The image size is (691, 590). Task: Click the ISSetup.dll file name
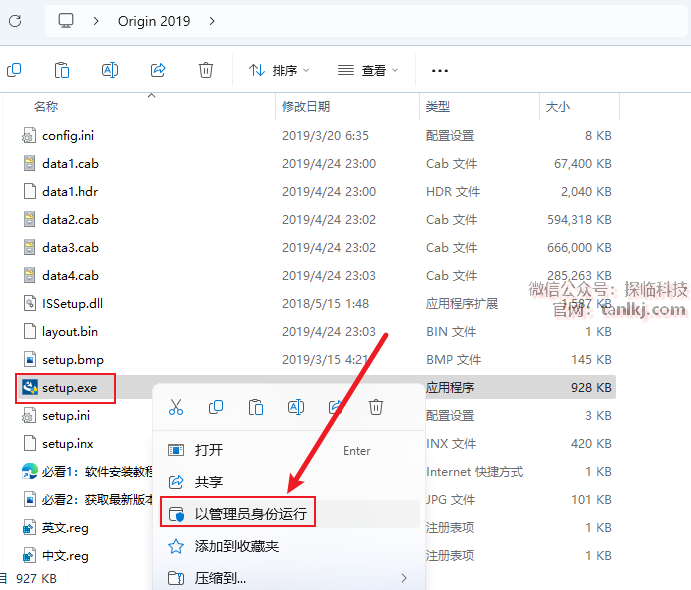(x=72, y=304)
